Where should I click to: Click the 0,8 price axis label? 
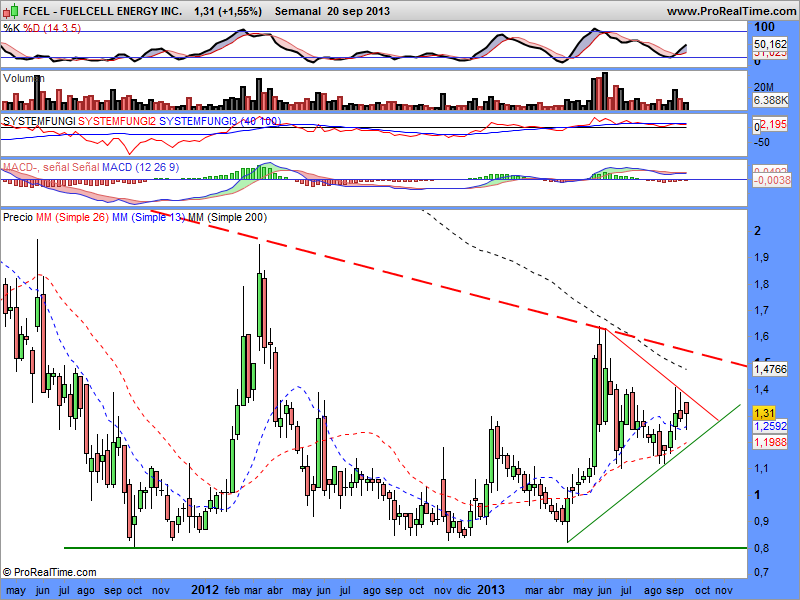point(762,548)
